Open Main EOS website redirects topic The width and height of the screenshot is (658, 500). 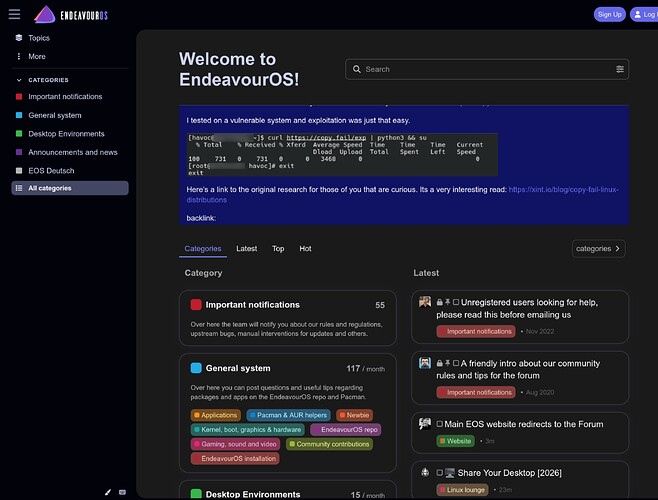[523, 424]
